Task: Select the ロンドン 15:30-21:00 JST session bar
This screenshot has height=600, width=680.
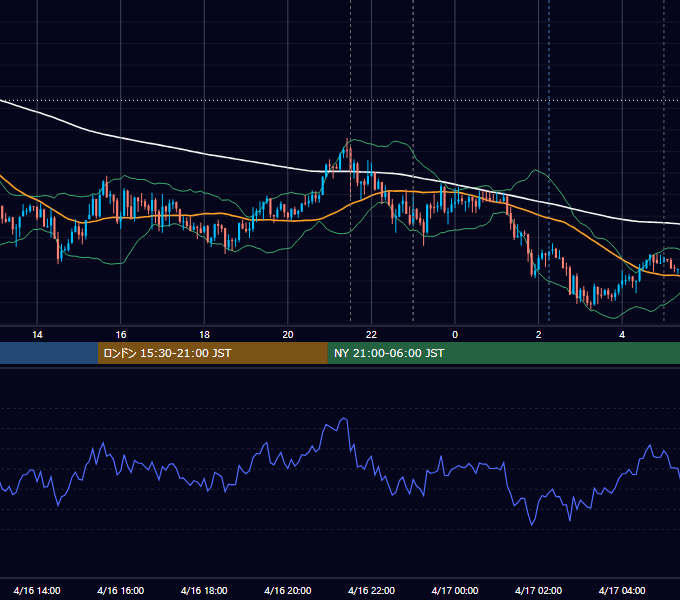Action: click(212, 353)
